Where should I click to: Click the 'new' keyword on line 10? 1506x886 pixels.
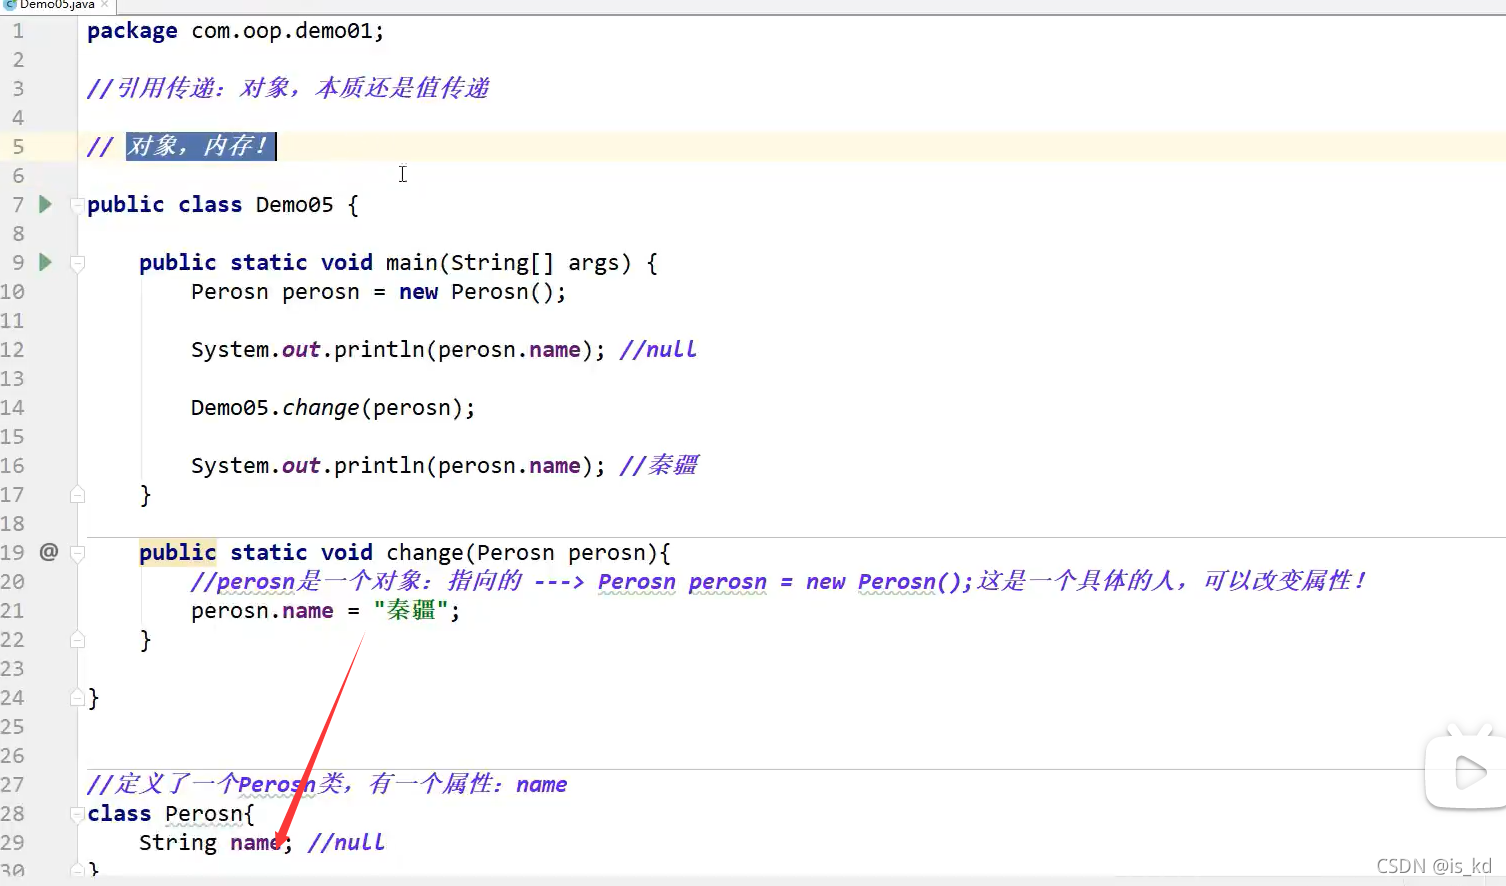(x=418, y=291)
